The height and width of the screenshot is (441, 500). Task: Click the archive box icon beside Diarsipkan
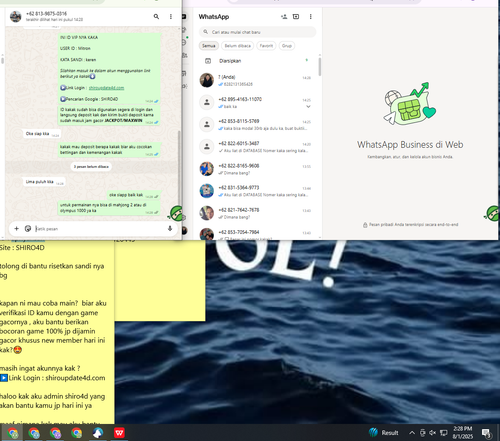208,61
